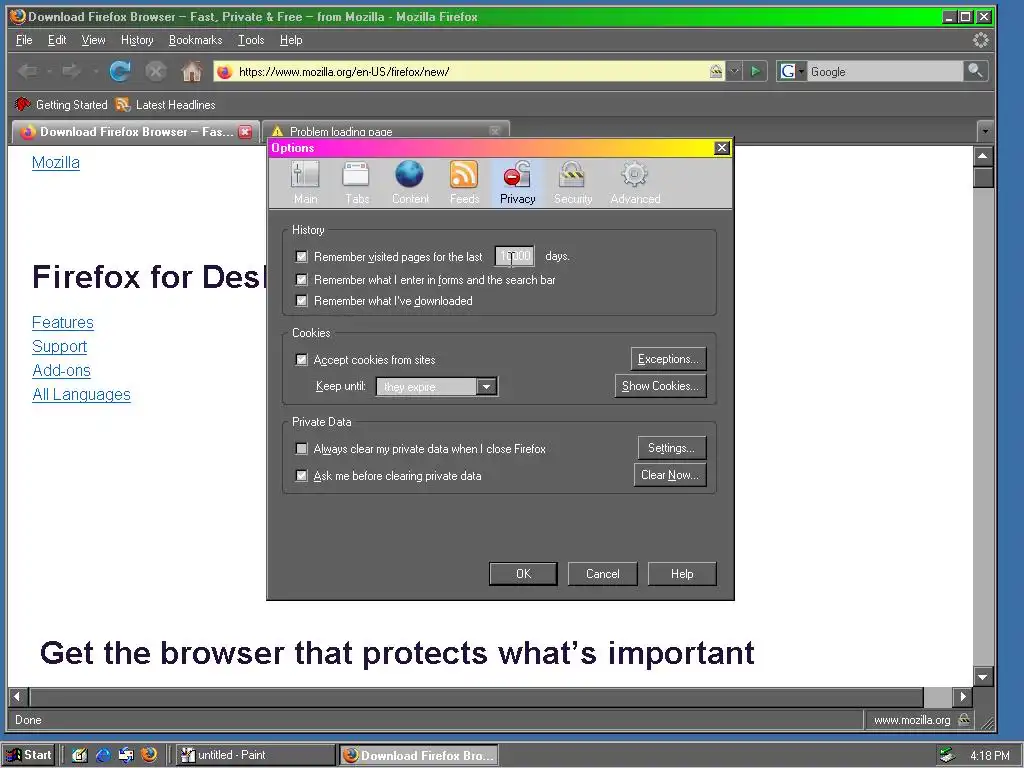Launch Firefox from quick launch bar

pos(149,755)
